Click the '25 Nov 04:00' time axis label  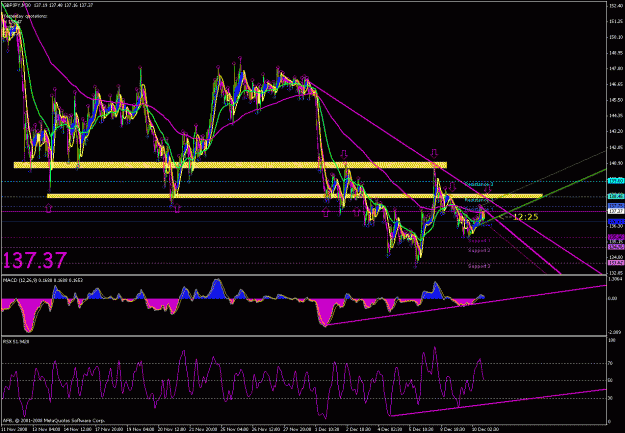(234, 429)
